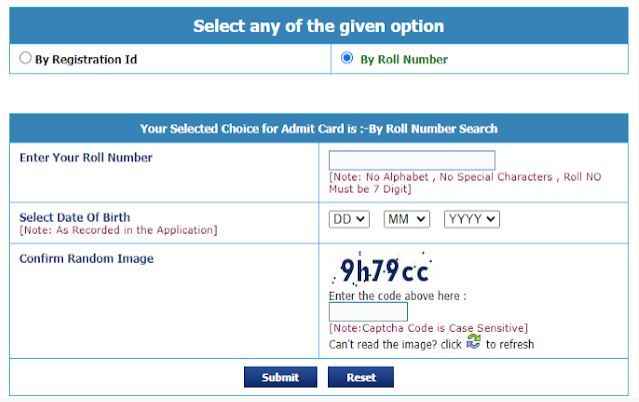
Task: Click the "Your Selected Choice for Admit Card" banner
Action: click(319, 129)
